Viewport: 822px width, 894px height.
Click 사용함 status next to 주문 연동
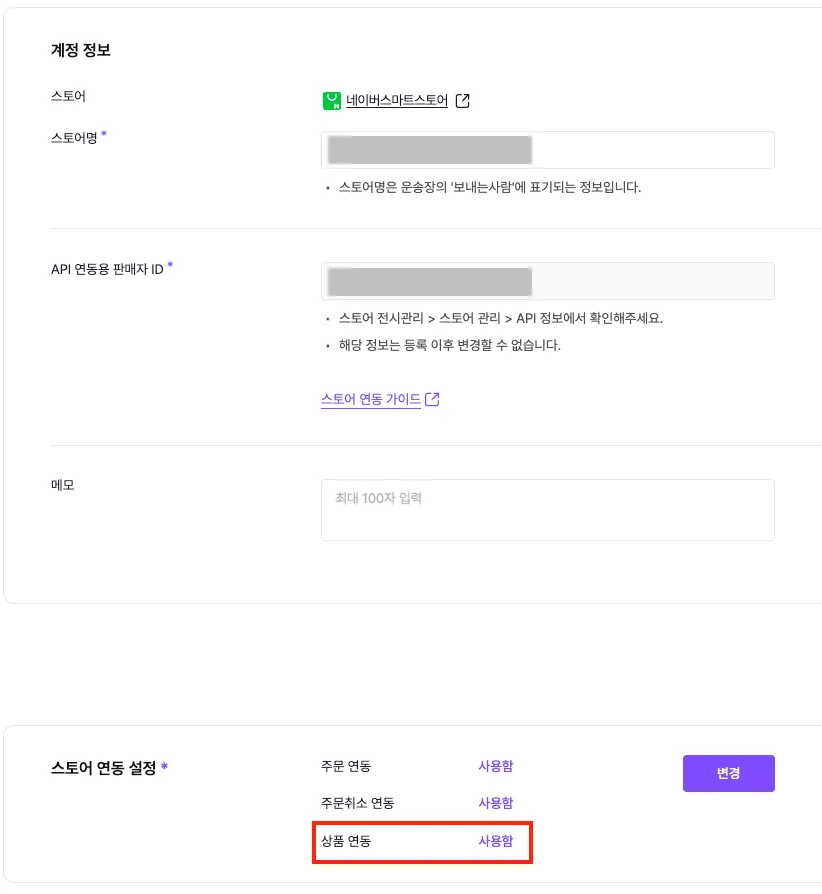(x=496, y=766)
